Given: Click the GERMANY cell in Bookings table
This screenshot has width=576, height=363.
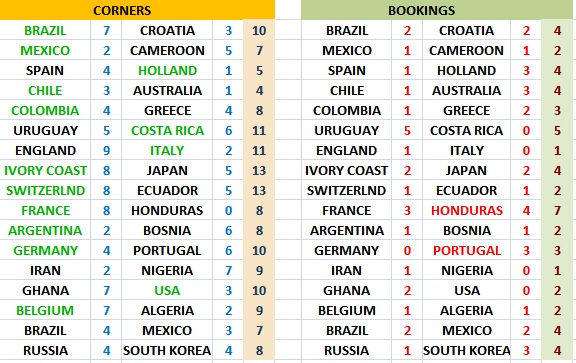Looking at the screenshot, I should 346,251.
